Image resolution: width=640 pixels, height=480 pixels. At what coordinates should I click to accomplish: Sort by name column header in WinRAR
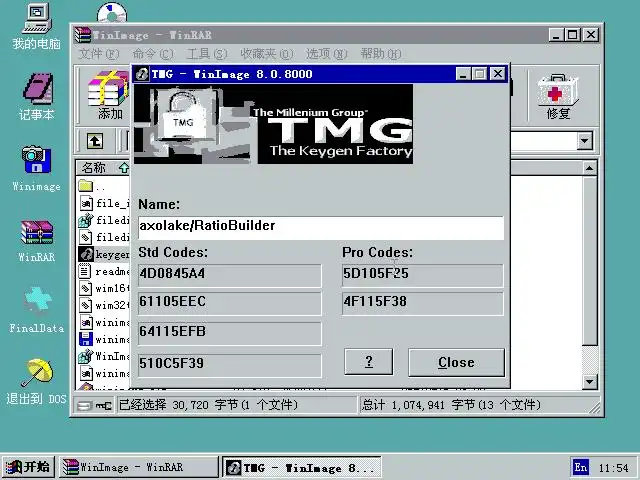tap(102, 168)
